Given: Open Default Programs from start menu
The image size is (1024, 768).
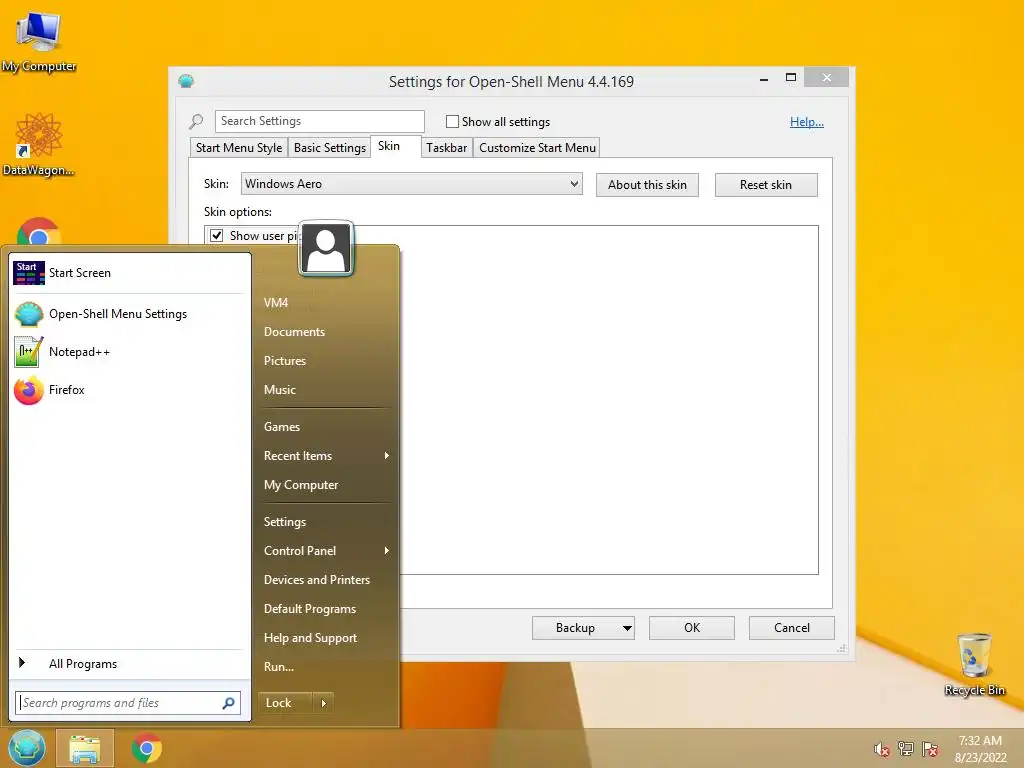Looking at the screenshot, I should [x=327, y=609].
